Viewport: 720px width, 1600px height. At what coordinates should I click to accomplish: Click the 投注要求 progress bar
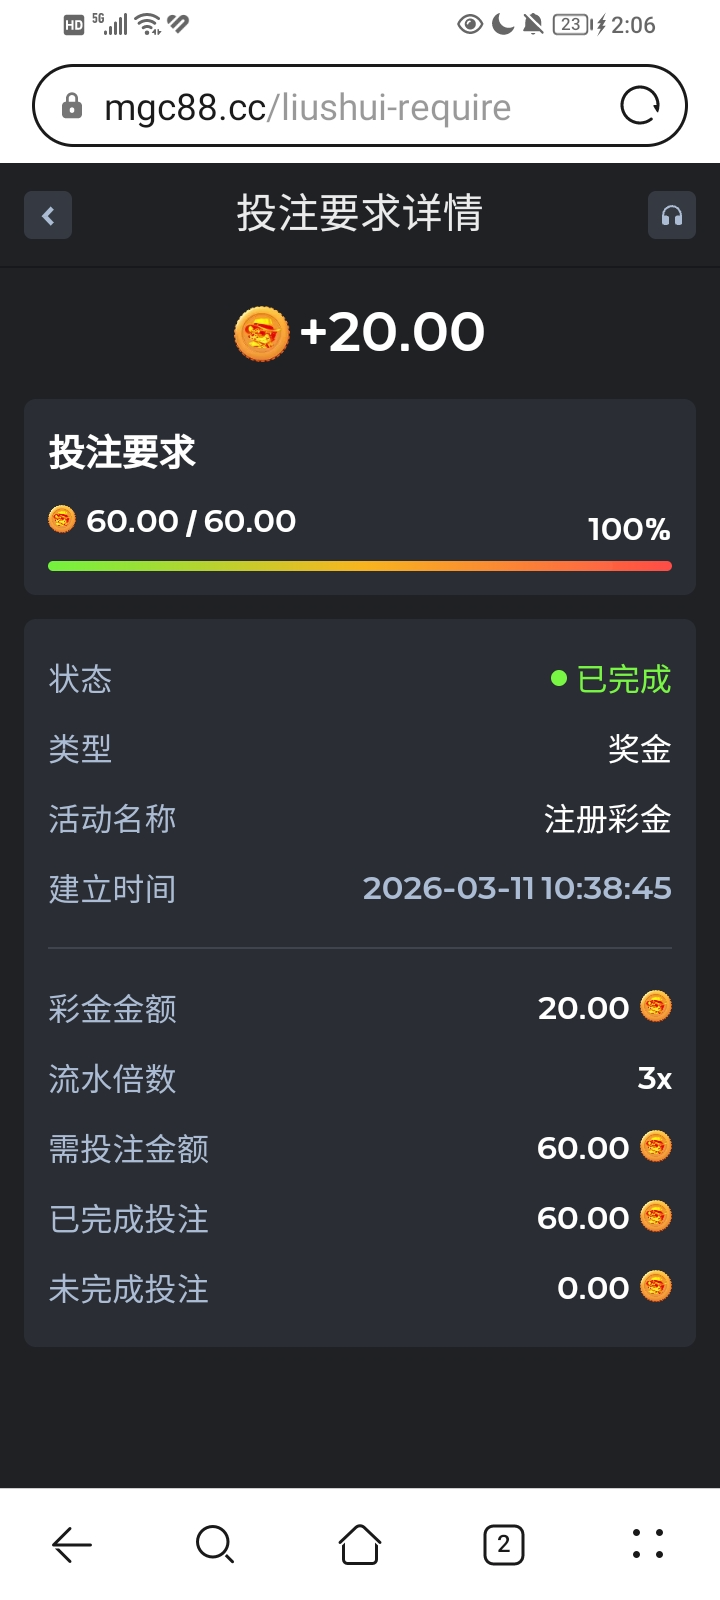[360, 566]
